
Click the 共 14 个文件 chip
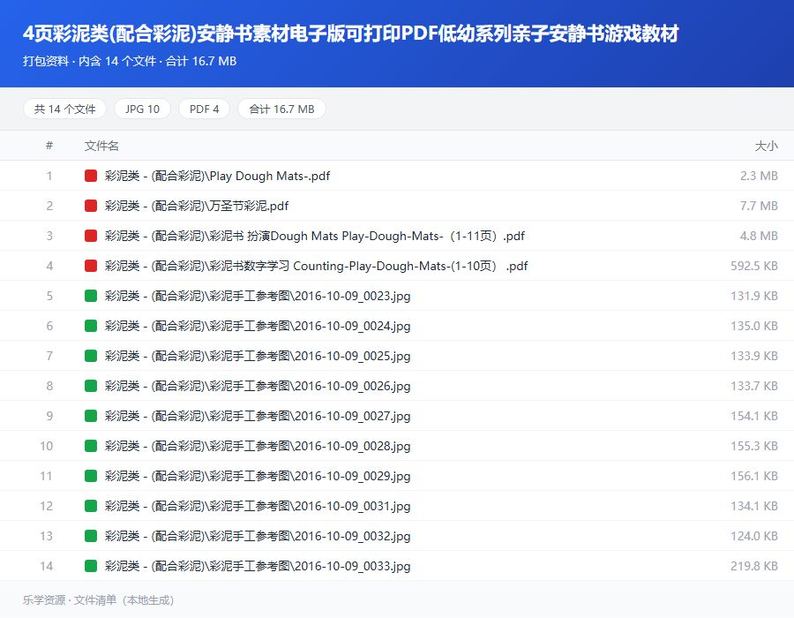pos(65,109)
